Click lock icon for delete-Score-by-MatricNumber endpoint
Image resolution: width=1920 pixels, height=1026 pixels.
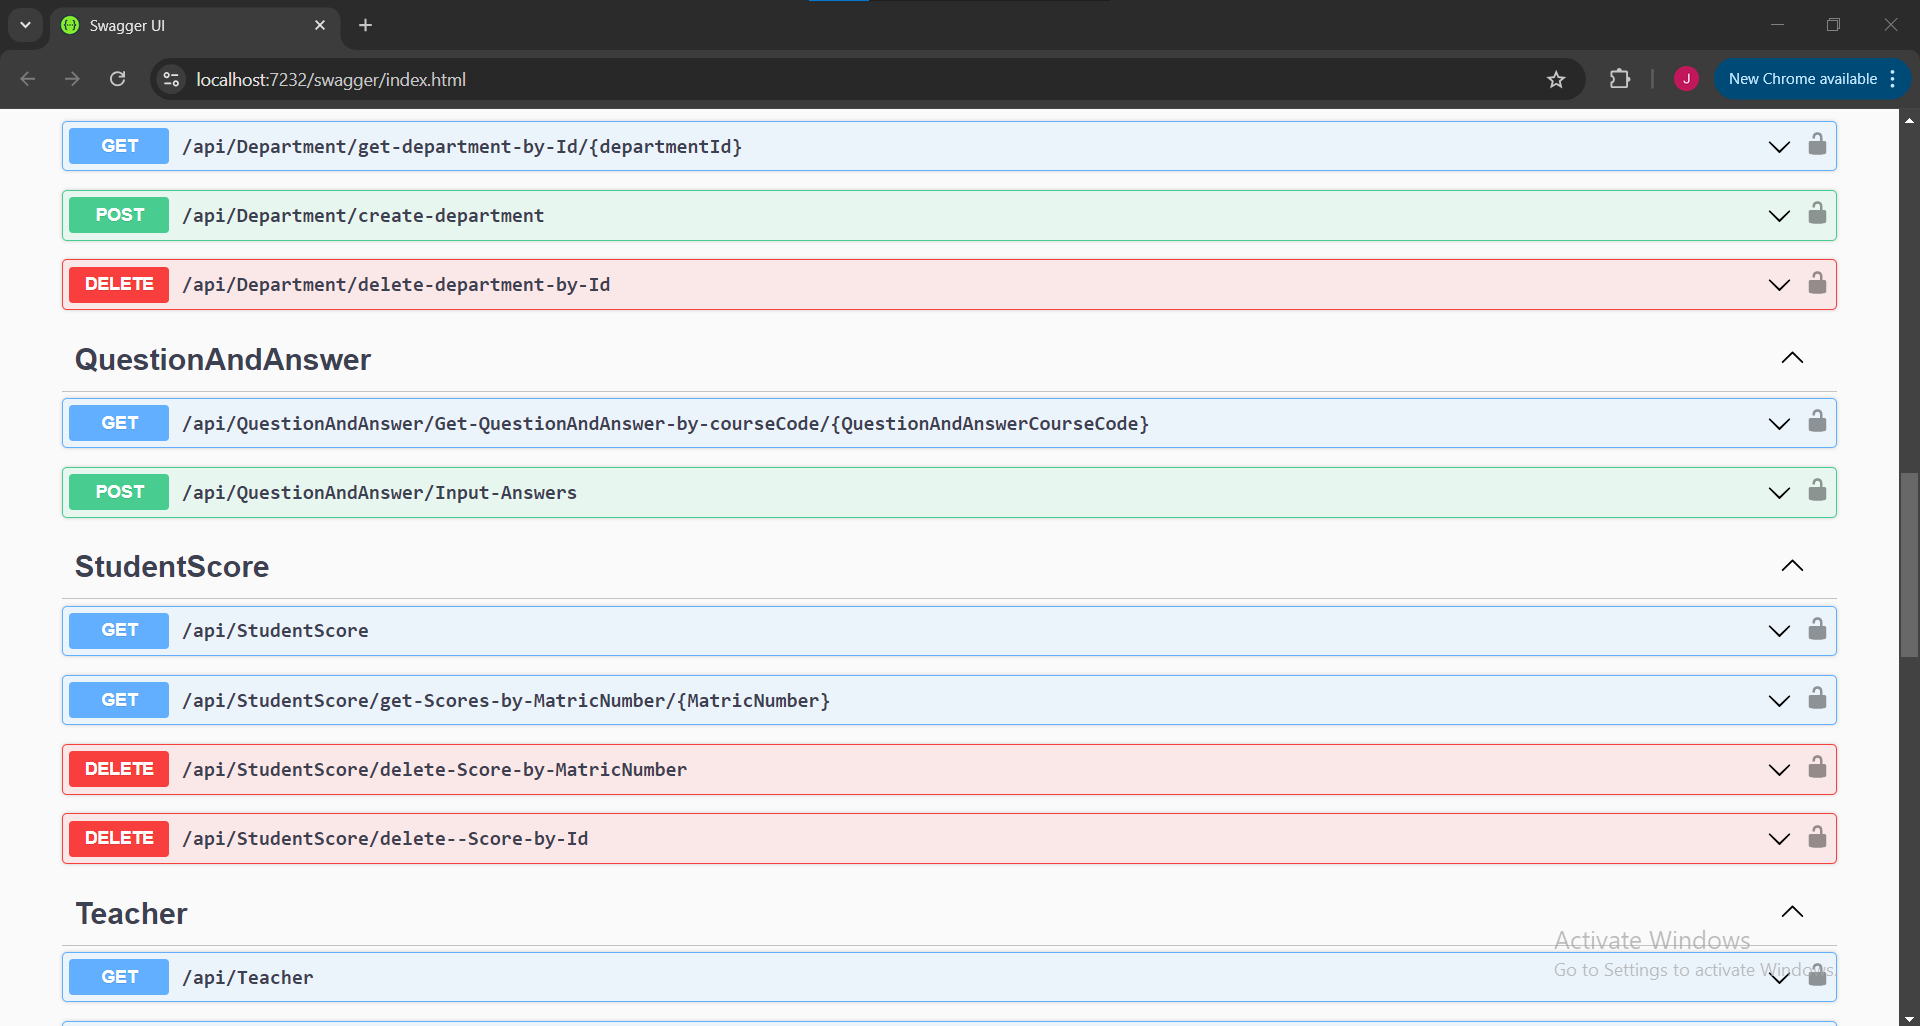click(x=1816, y=768)
